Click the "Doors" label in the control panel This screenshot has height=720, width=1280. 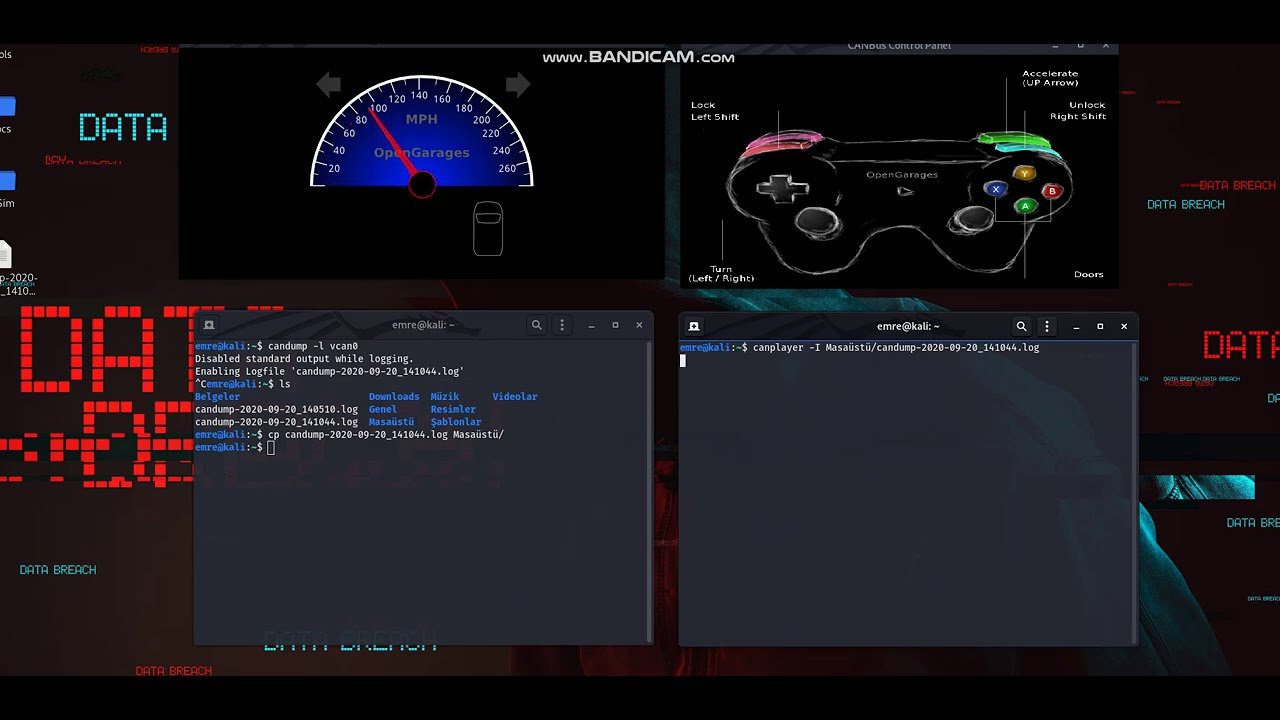(1089, 274)
